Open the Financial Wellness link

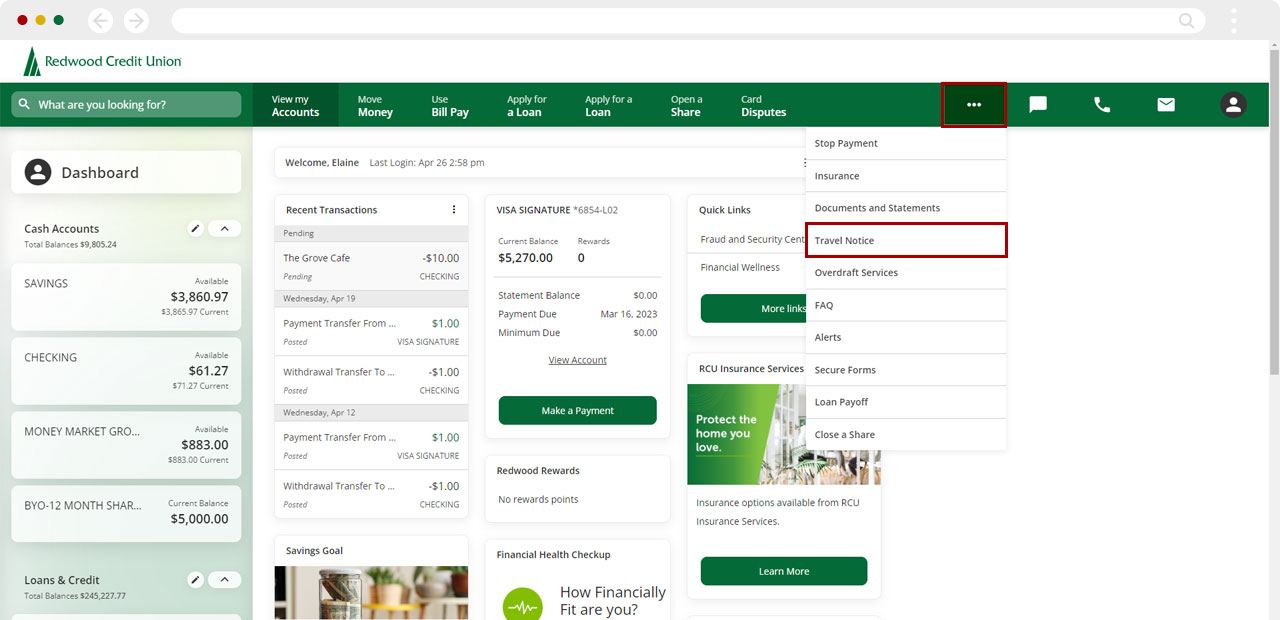click(740, 268)
